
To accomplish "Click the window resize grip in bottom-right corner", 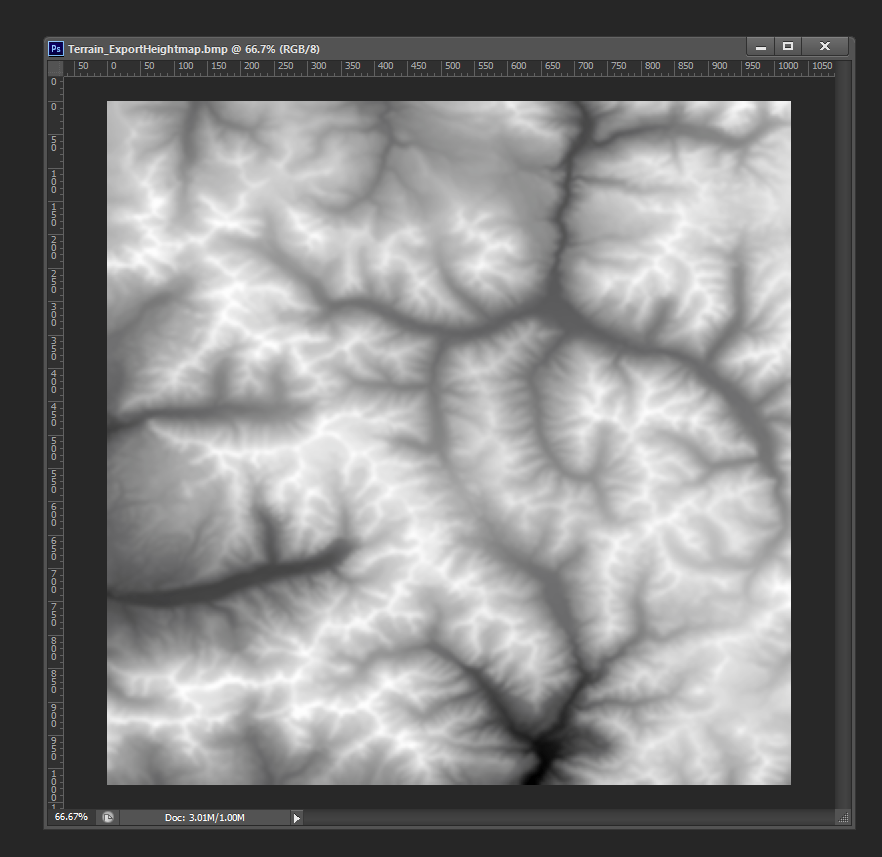I will coord(842,817).
